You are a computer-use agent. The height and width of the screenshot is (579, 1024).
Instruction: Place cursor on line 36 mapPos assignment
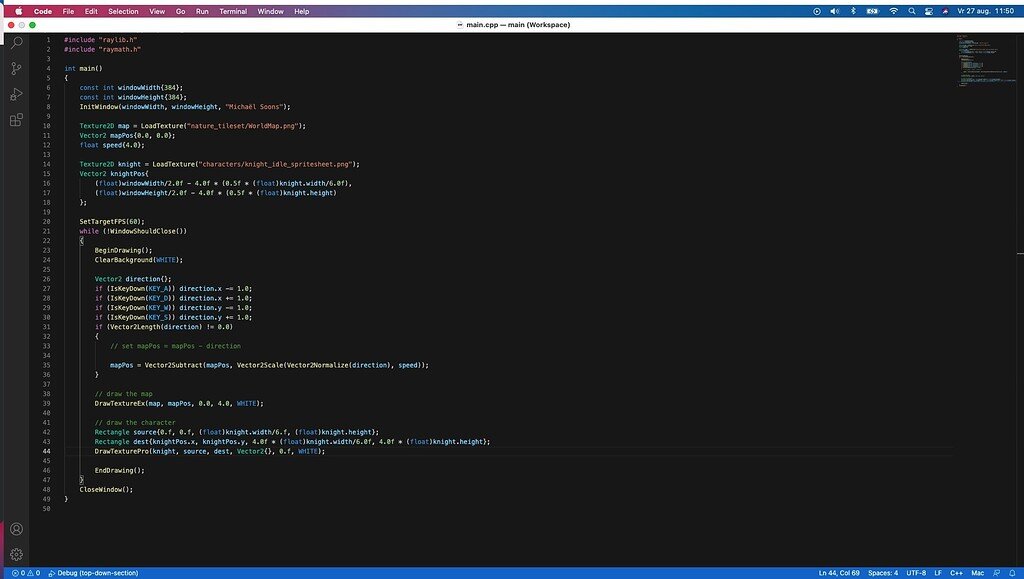268,365
